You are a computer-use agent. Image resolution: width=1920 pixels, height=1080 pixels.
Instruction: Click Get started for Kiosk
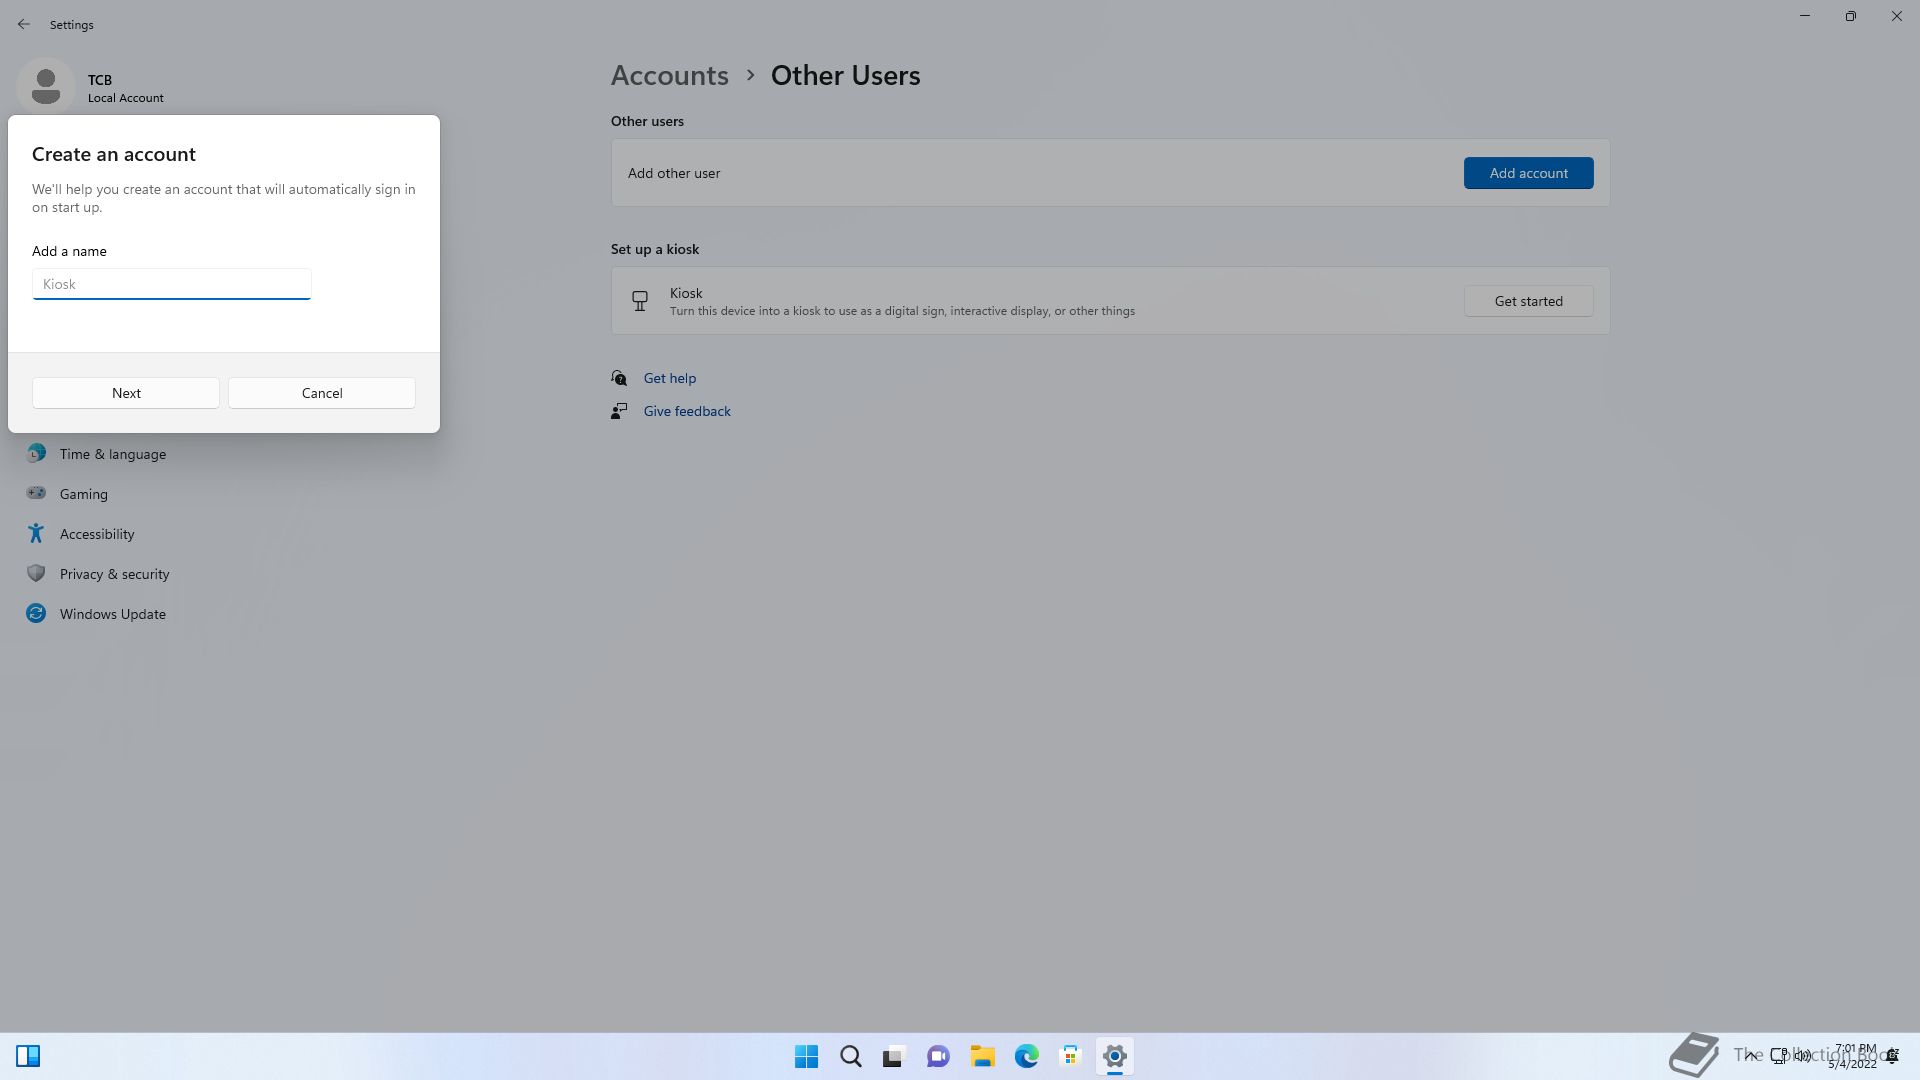click(1528, 301)
